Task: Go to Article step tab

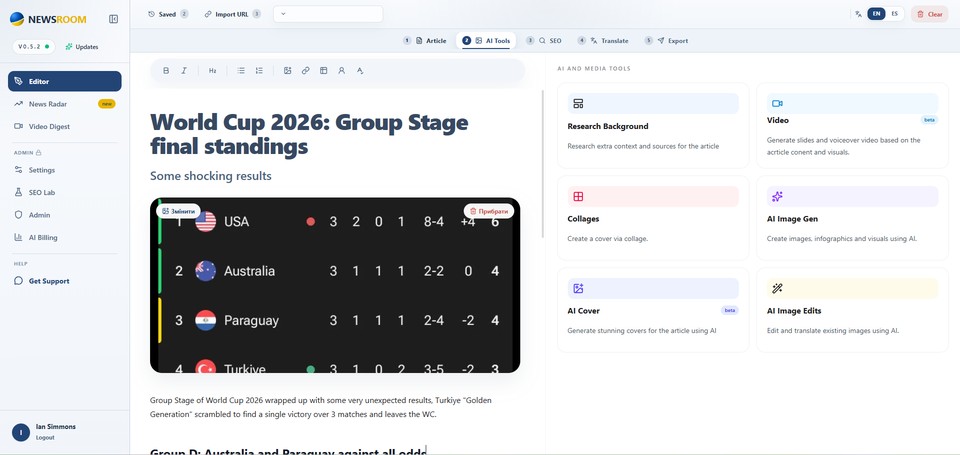Action: click(x=425, y=40)
